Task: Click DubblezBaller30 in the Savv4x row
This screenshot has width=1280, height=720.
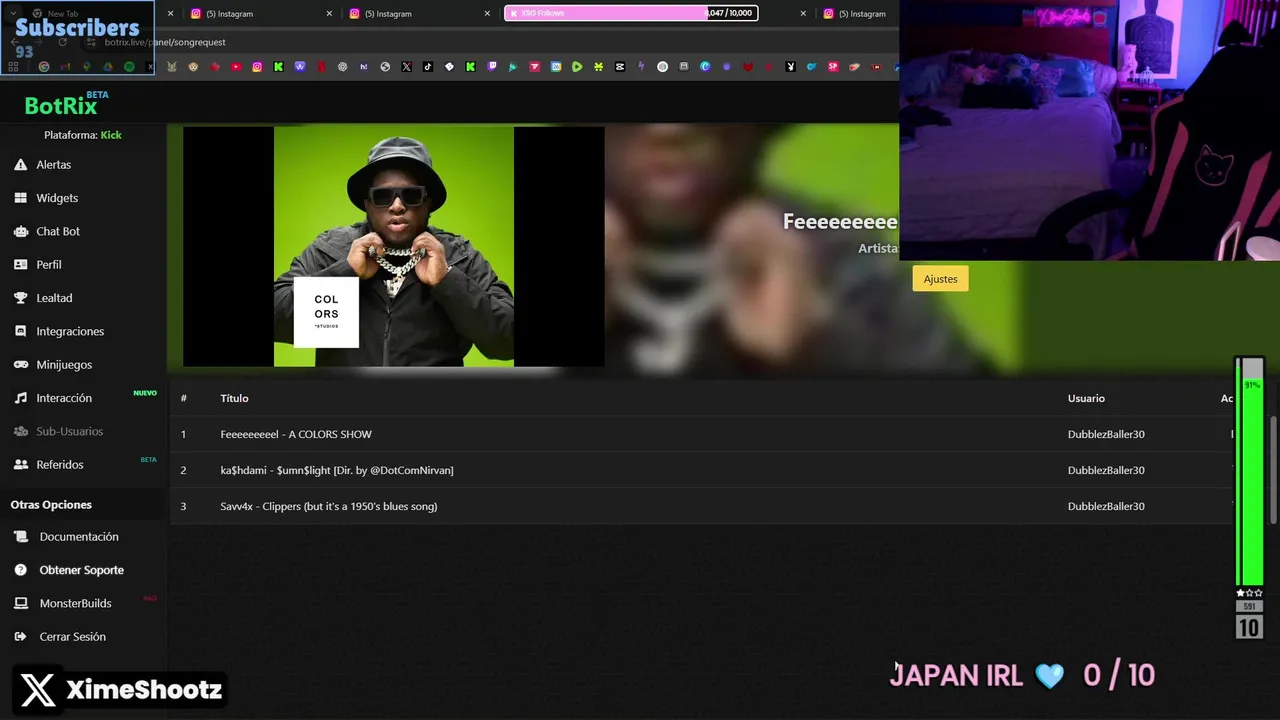Action: (x=1106, y=506)
